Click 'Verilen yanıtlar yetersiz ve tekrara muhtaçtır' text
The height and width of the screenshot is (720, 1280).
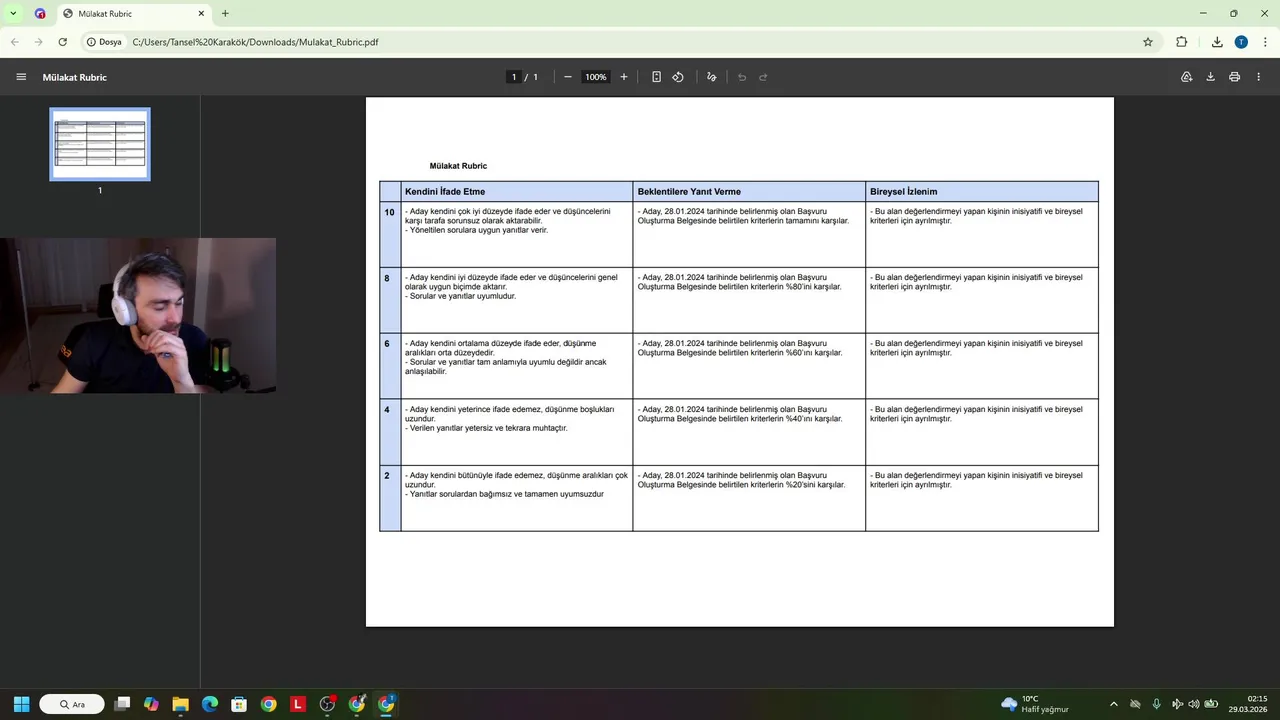tap(489, 428)
